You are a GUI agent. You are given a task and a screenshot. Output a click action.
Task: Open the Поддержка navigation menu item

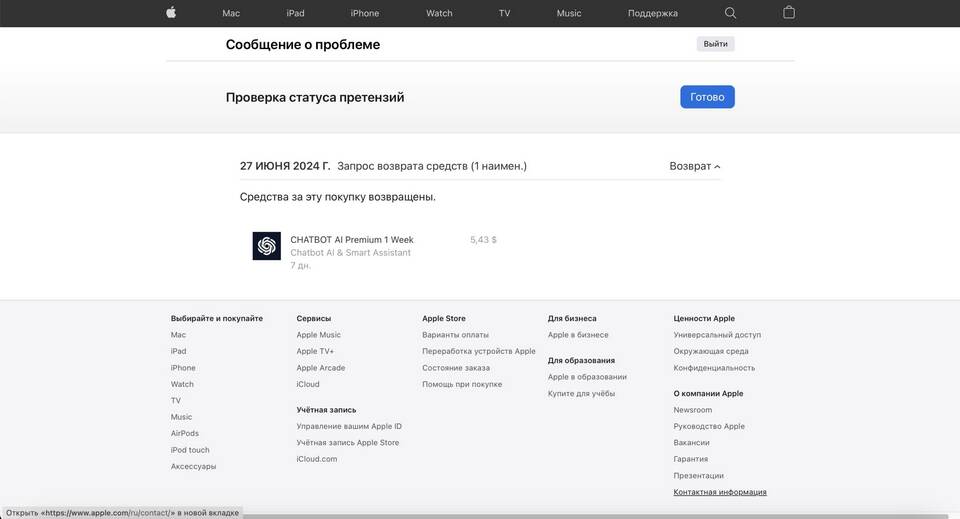tap(653, 13)
